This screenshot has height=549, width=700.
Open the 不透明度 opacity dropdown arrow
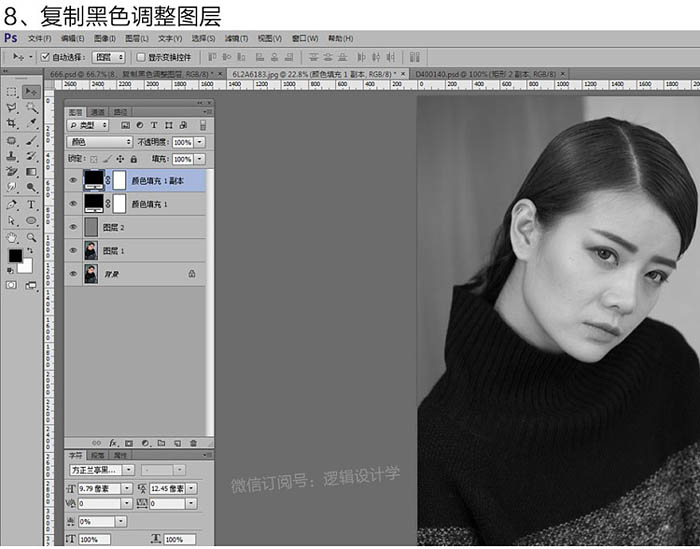[200, 142]
